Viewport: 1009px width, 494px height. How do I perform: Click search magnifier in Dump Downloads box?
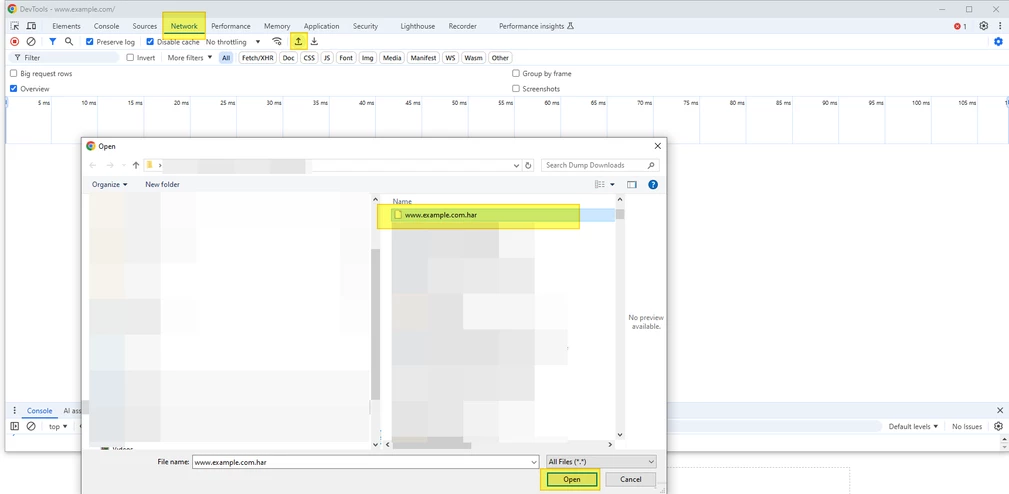[651, 165]
